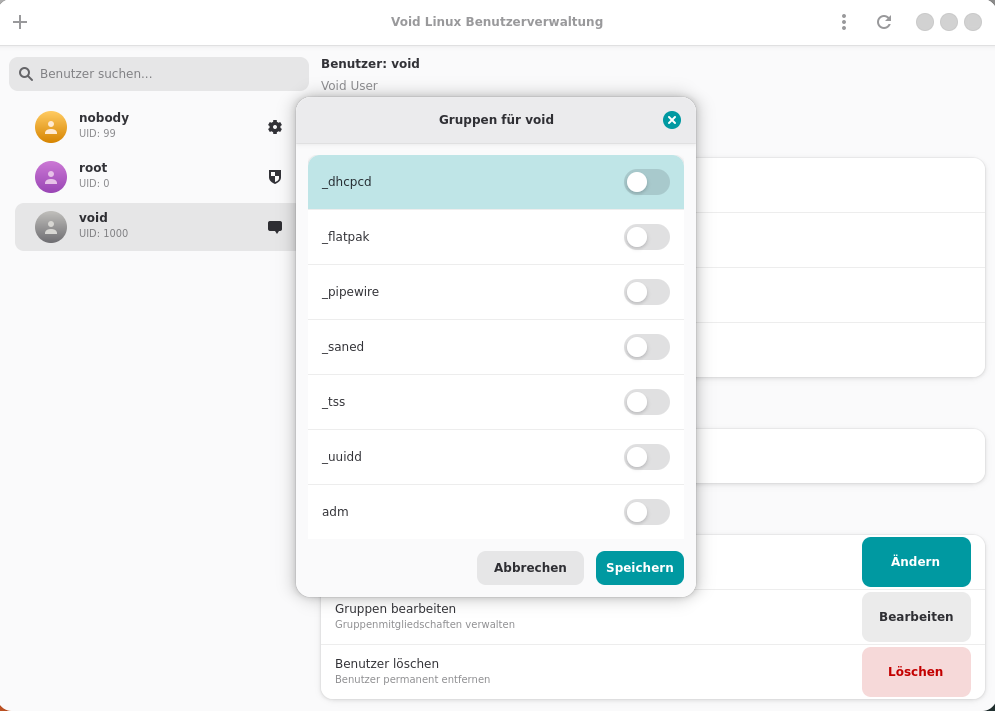Click the search magnifier icon
Viewport: 995px width, 711px height.
point(26,74)
